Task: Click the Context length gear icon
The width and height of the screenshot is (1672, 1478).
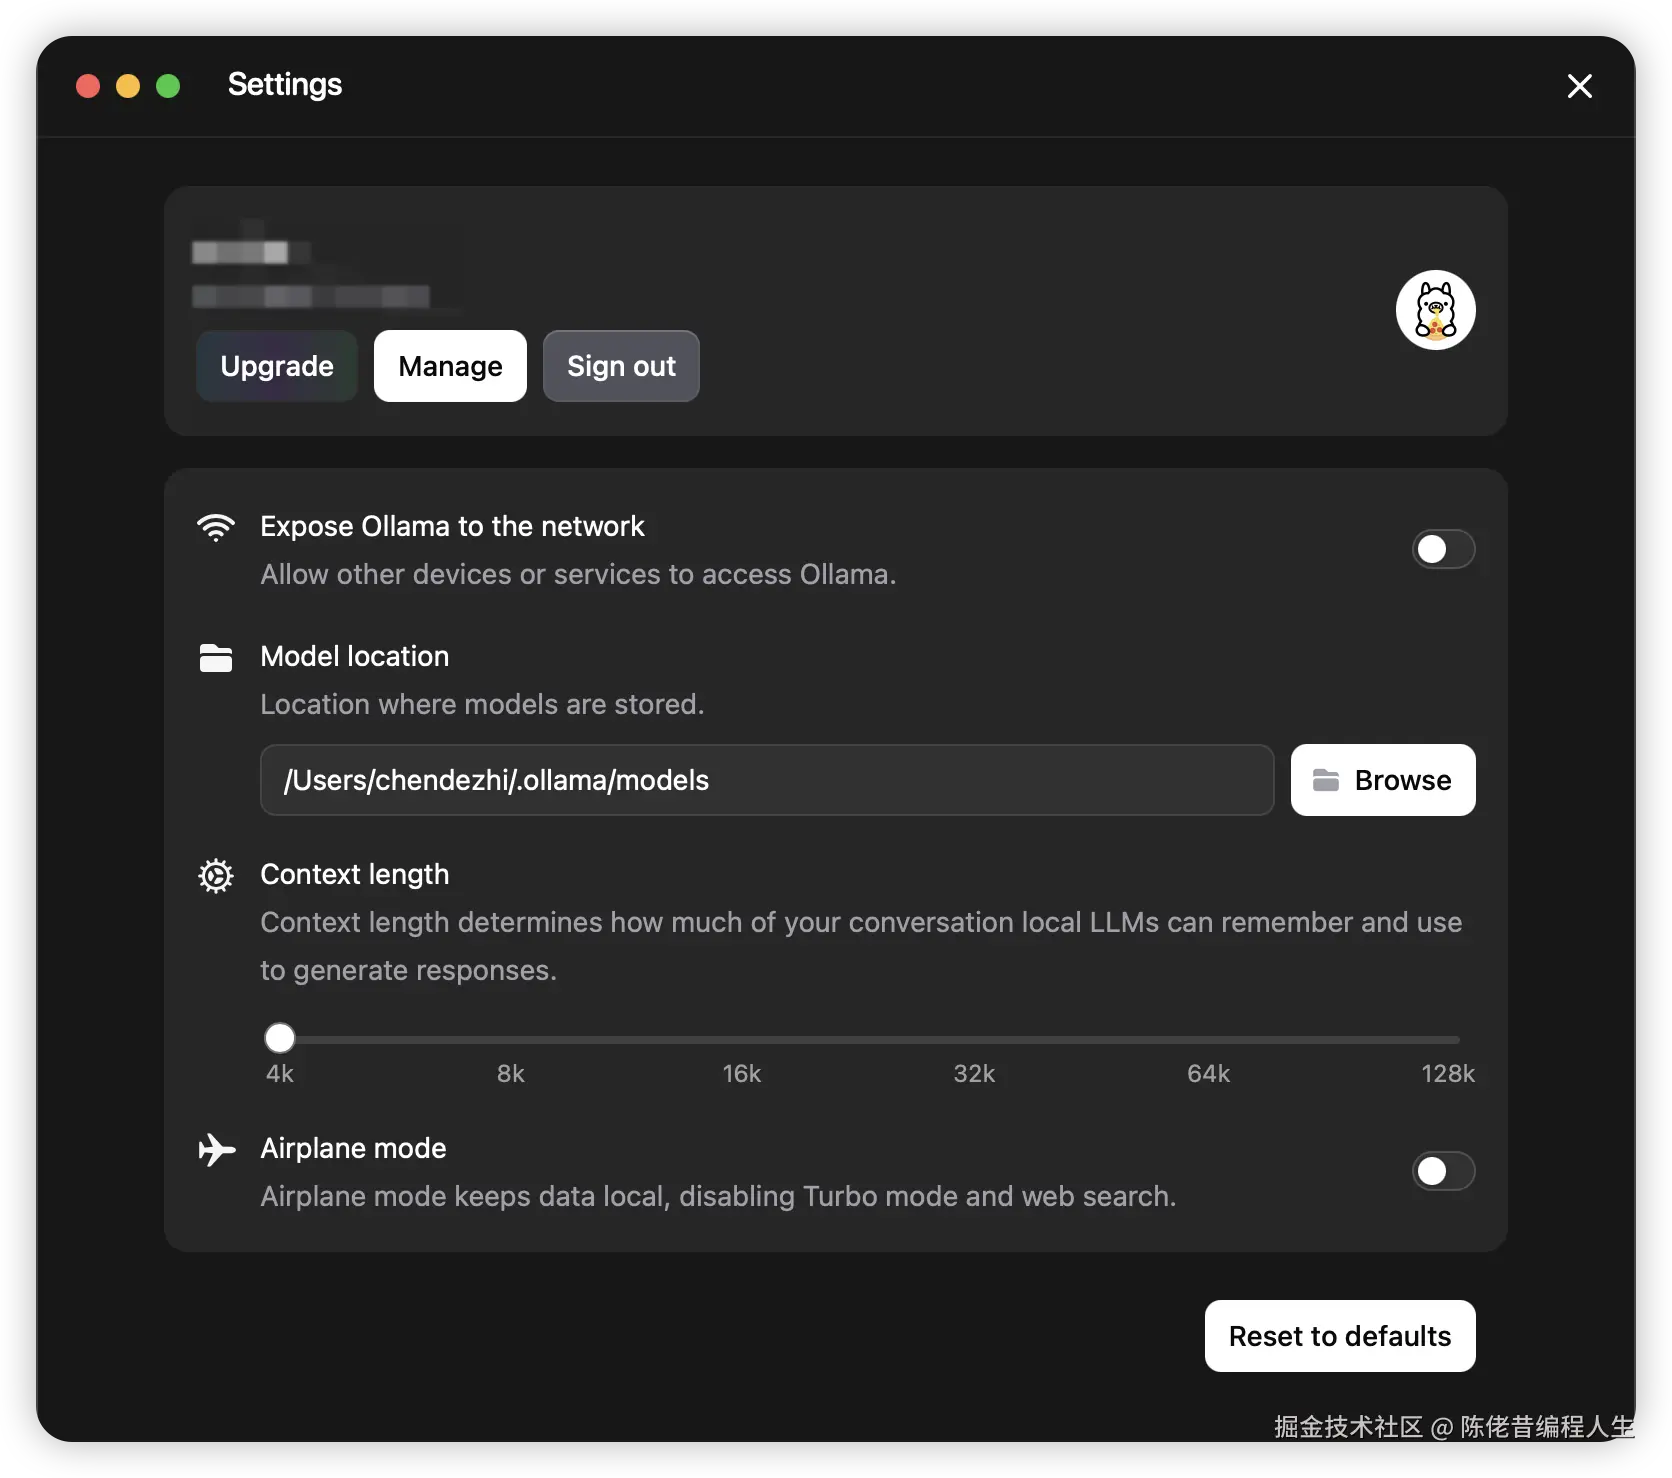Action: click(216, 876)
